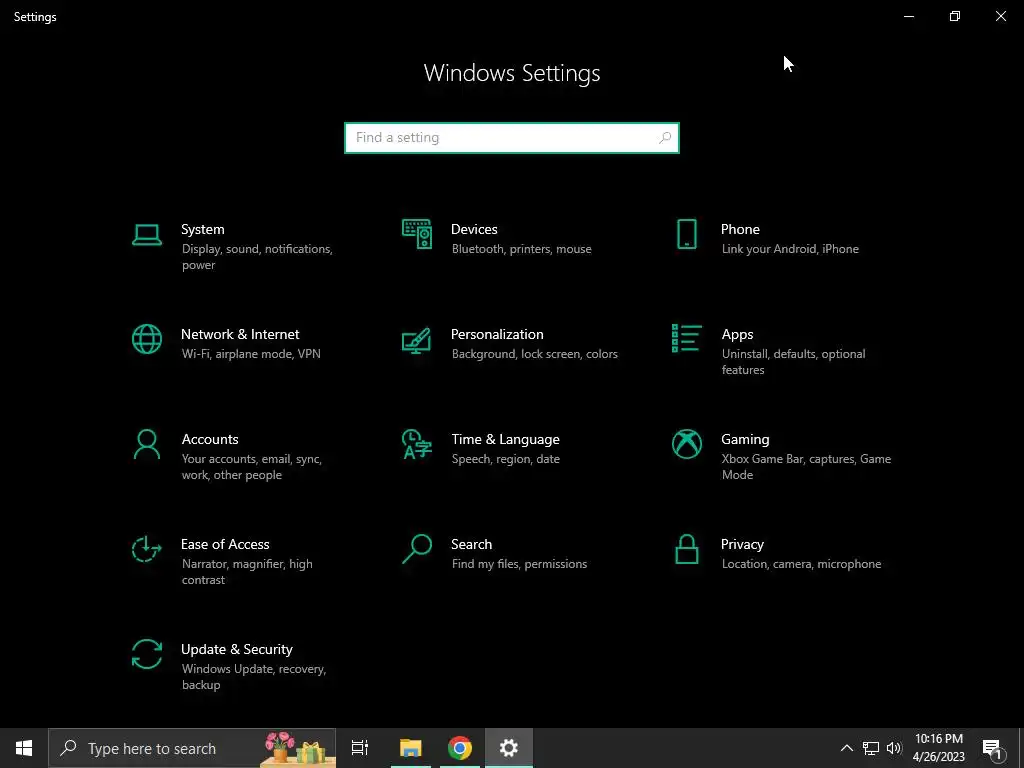Click 'Find my files, permissions' description
The width and height of the screenshot is (1024, 768).
point(520,564)
